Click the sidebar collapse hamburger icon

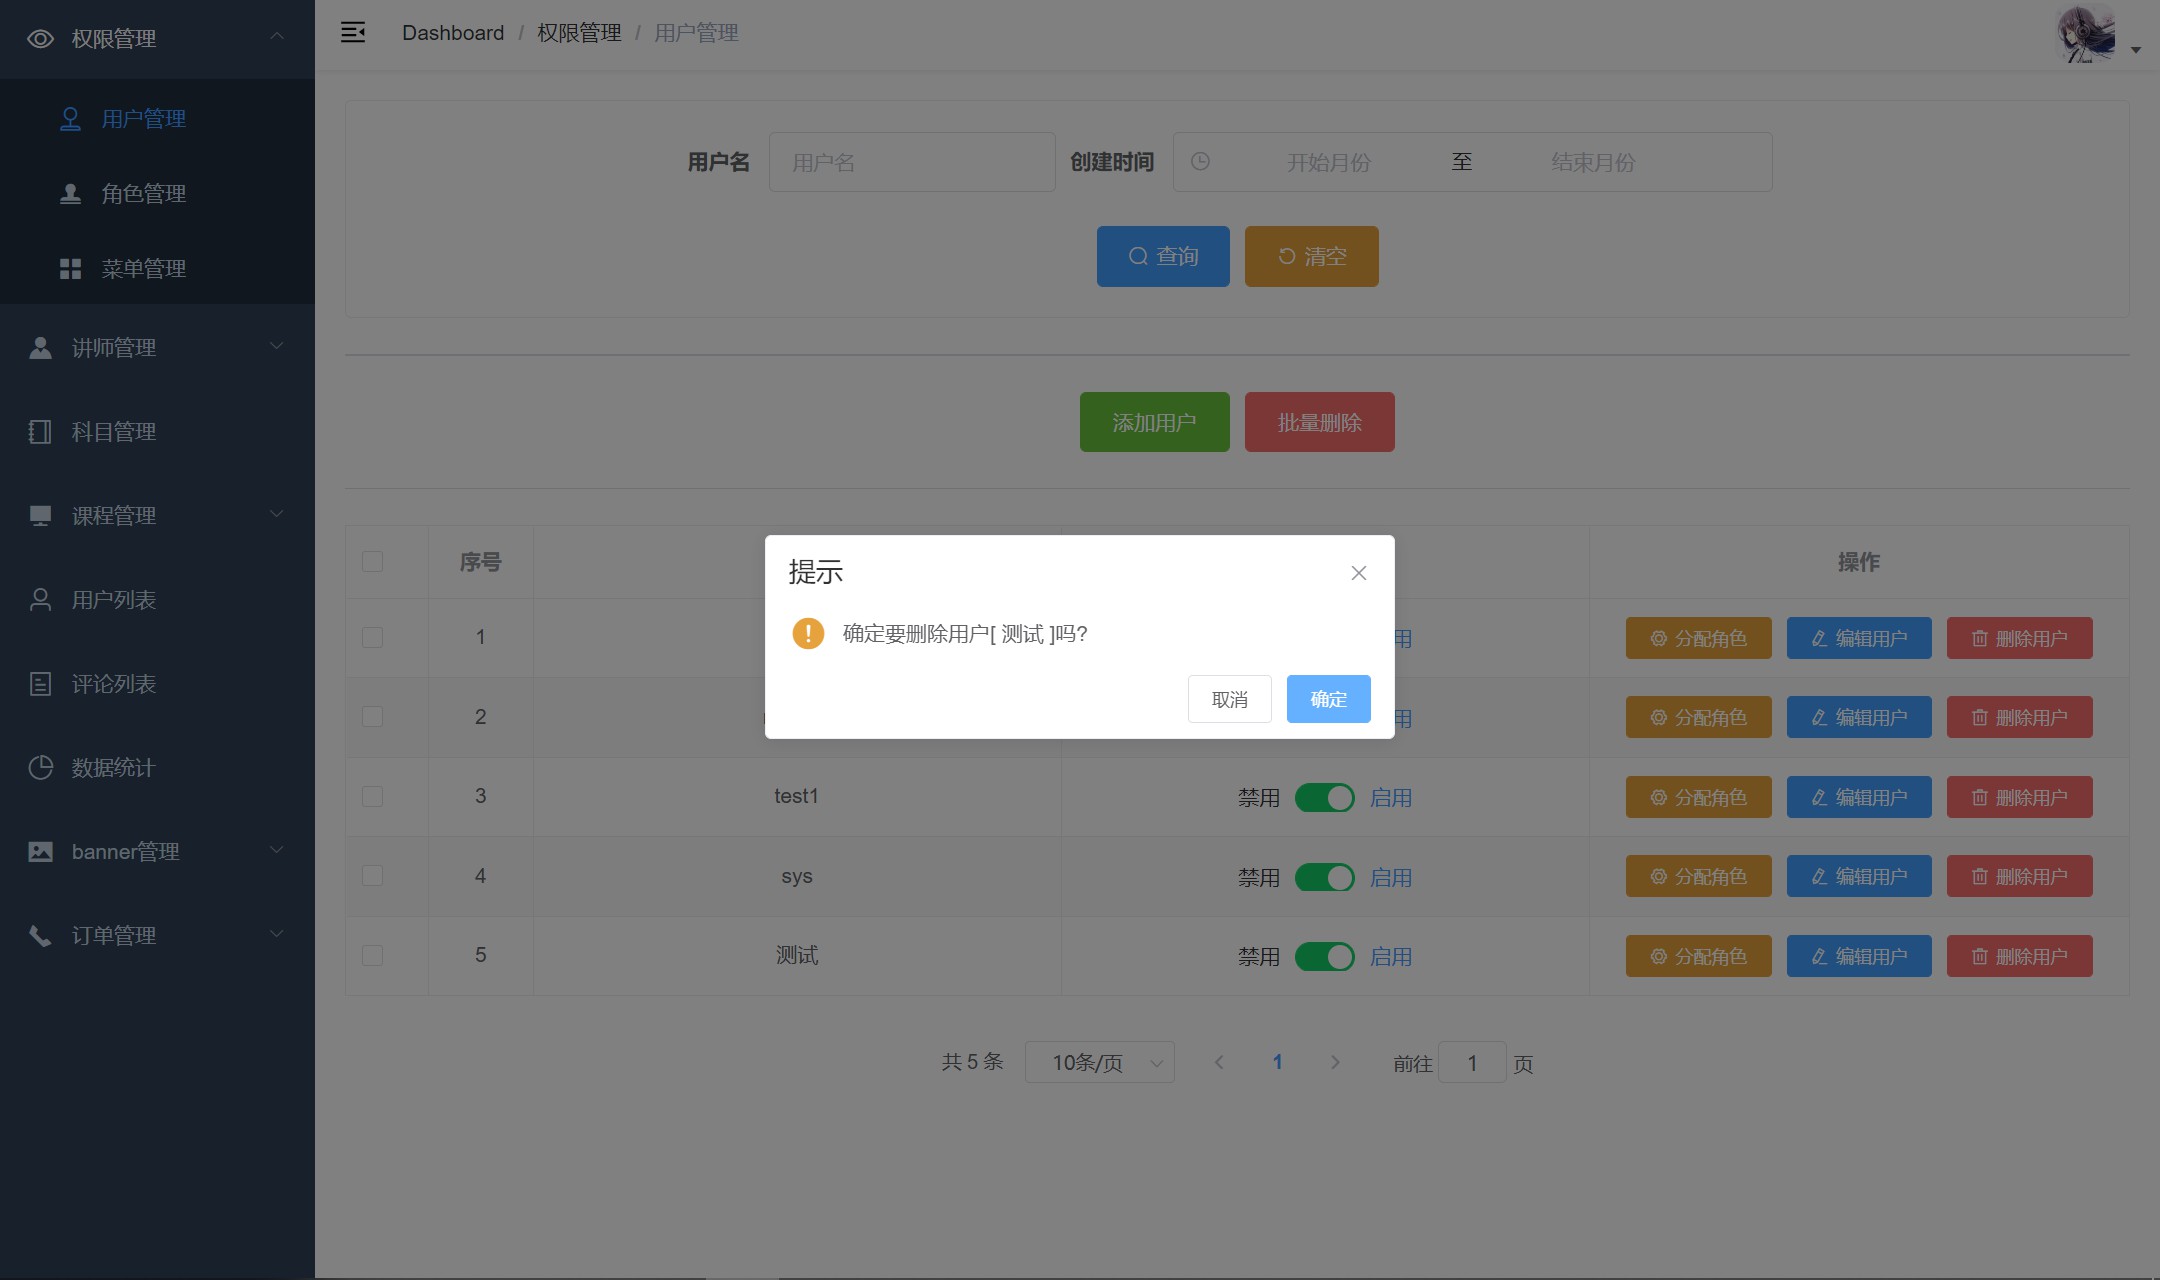point(352,32)
